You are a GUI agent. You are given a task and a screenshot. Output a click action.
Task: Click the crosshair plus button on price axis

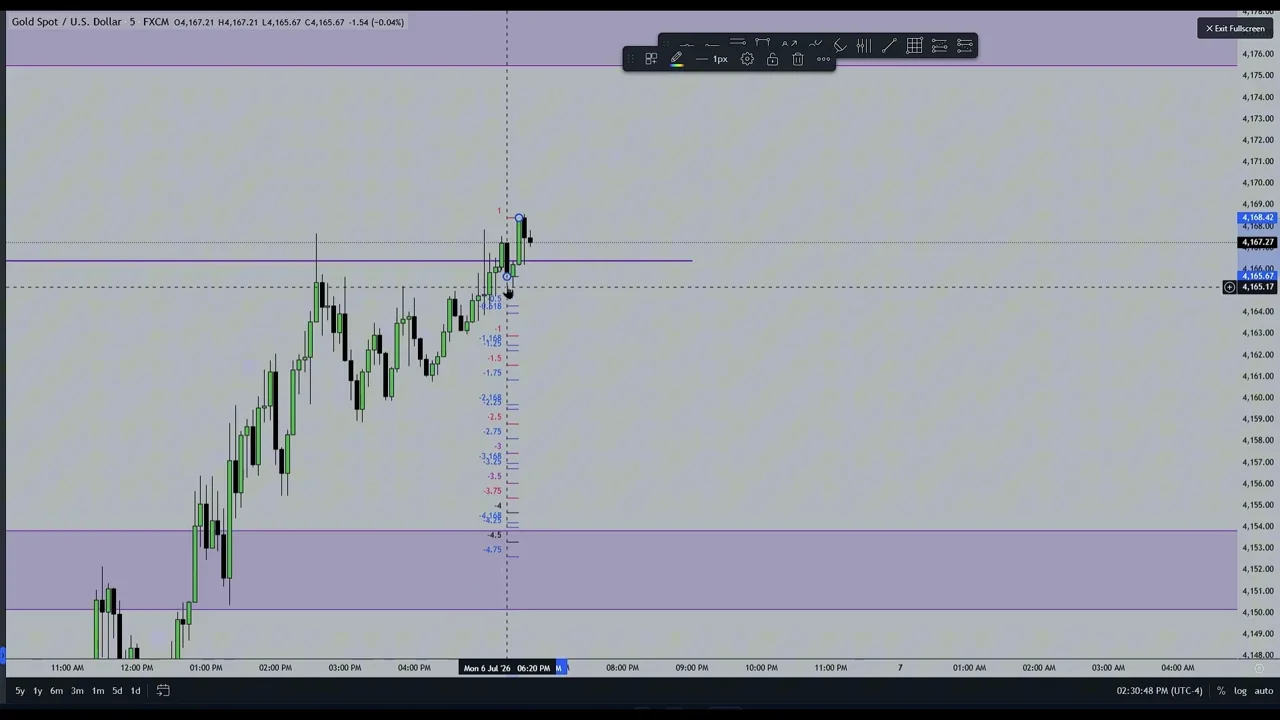[1229, 287]
